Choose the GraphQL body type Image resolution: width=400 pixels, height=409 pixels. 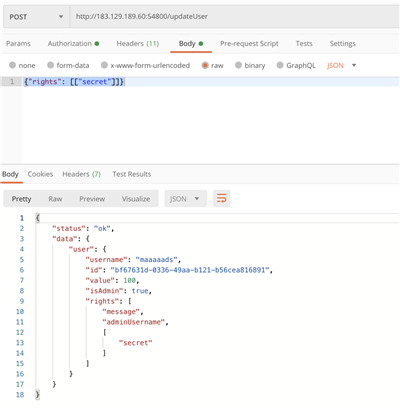(x=296, y=65)
